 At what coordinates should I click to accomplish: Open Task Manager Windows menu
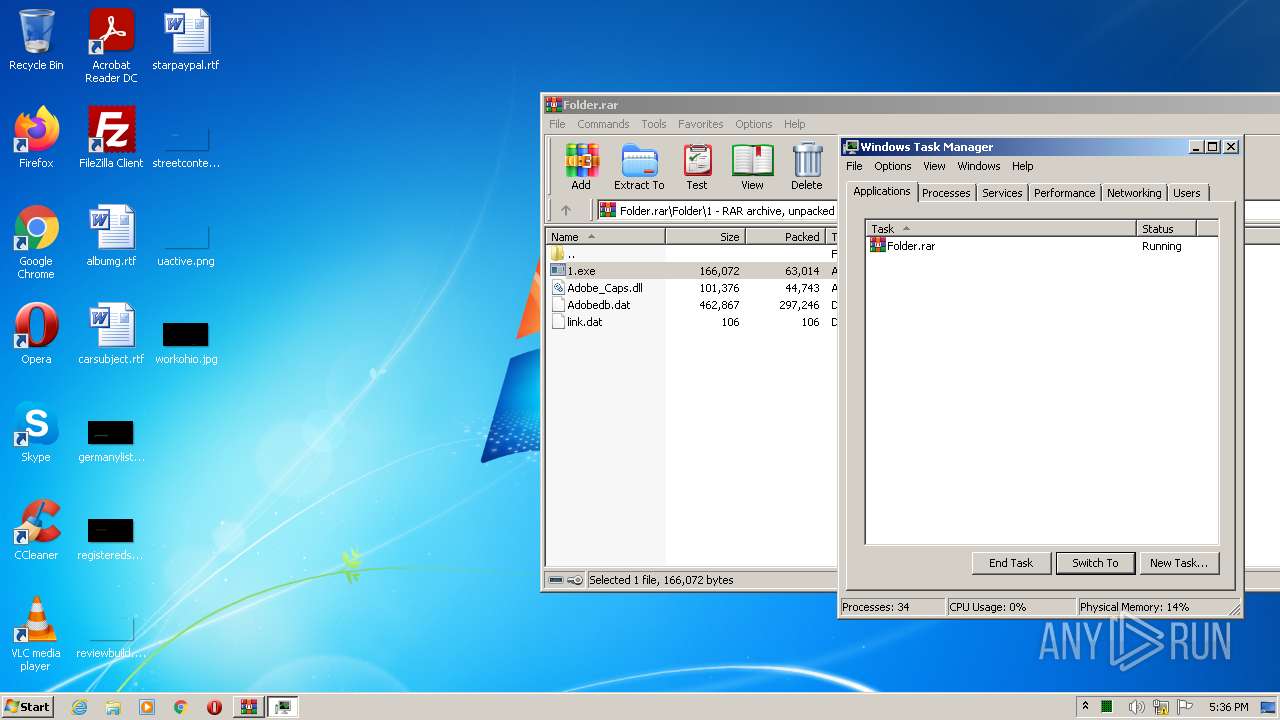[979, 166]
